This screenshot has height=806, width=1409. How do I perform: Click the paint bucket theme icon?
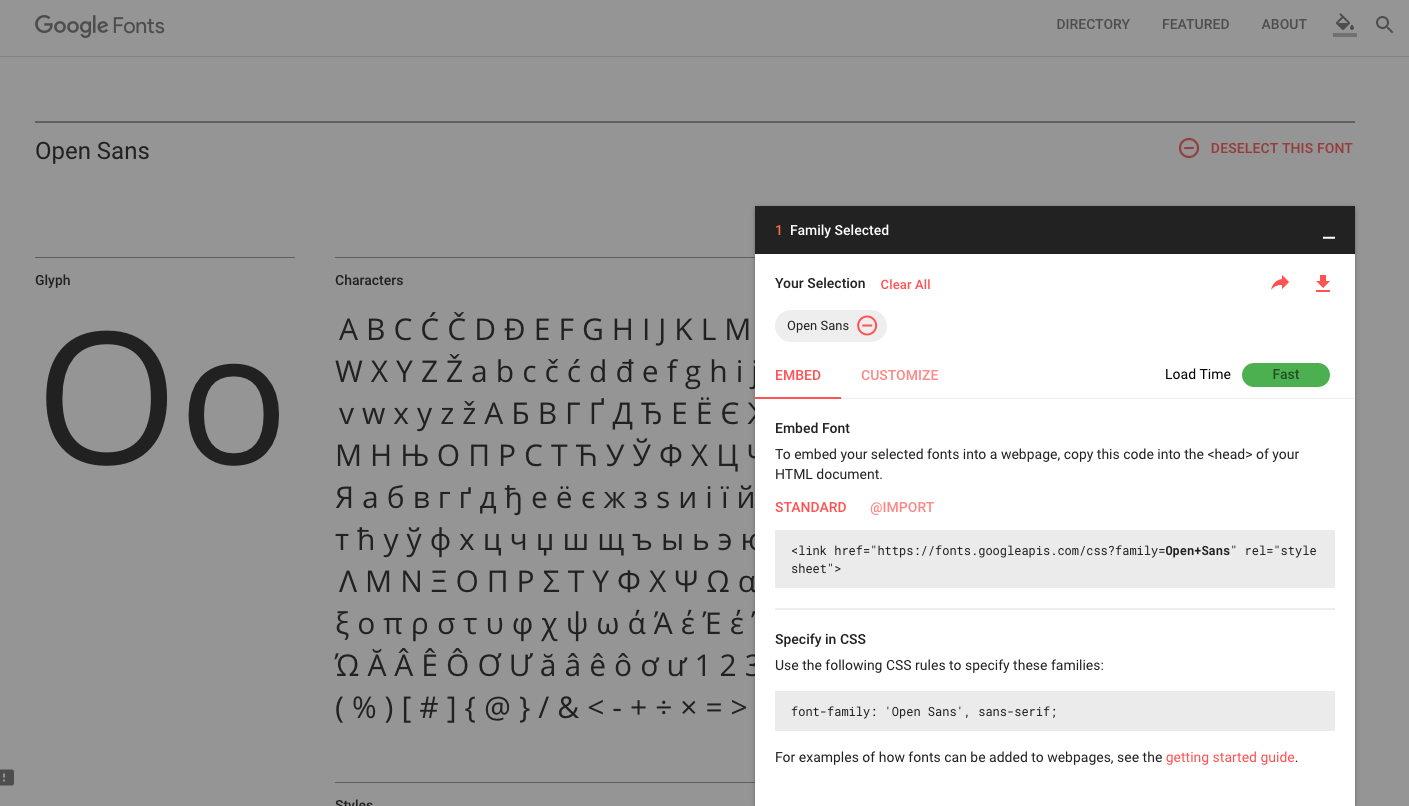[1345, 25]
